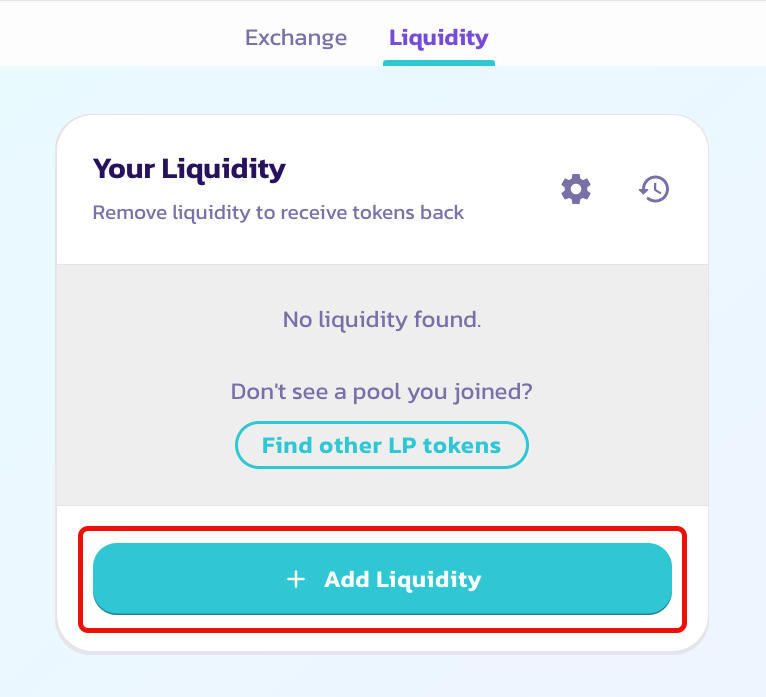Click the word found in the empty-state message
The image size is (766, 697).
(447, 320)
